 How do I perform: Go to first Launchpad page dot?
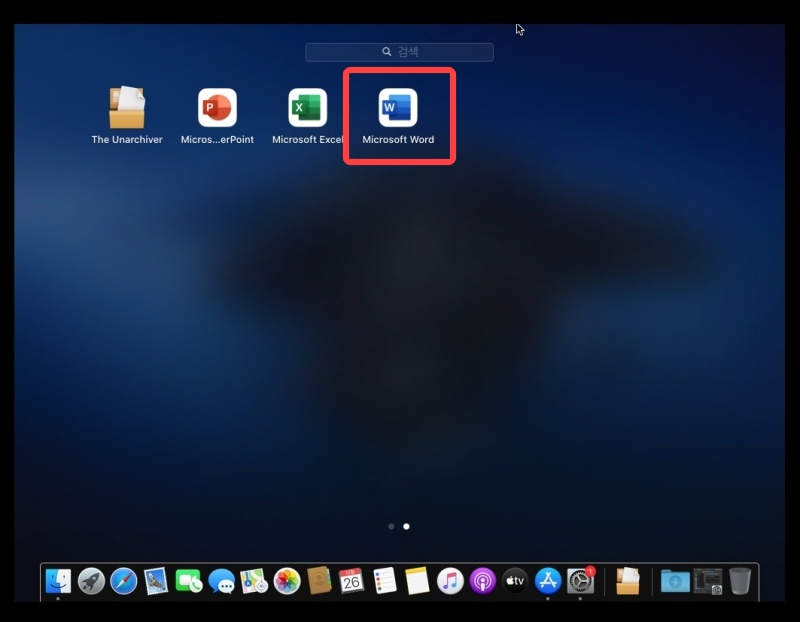pos(391,527)
